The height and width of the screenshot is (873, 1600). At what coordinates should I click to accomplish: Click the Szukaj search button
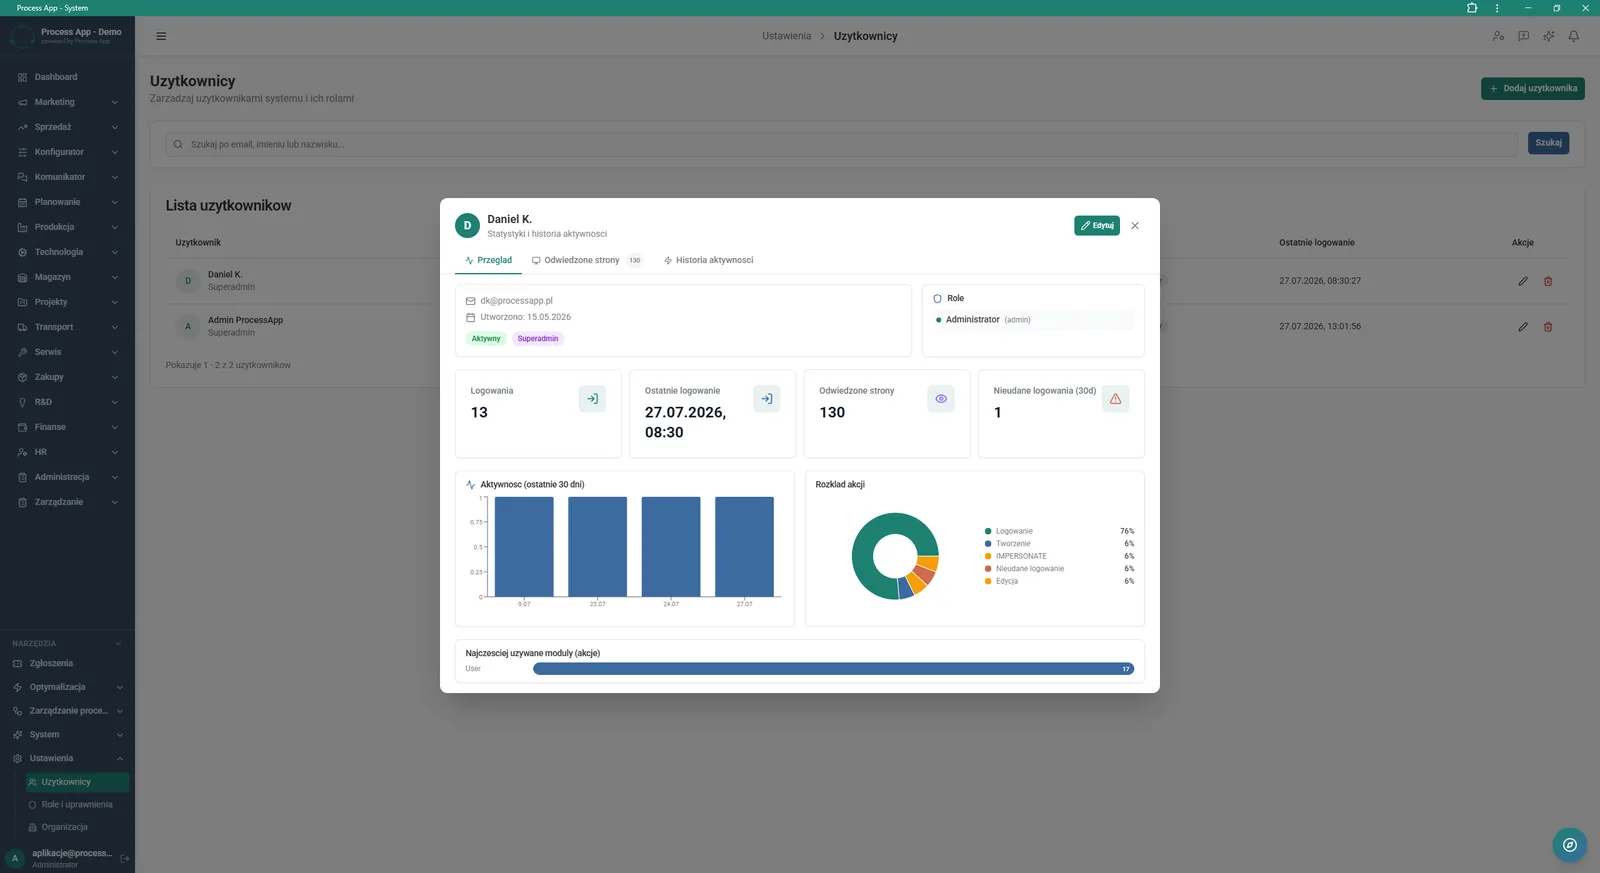pos(1548,143)
